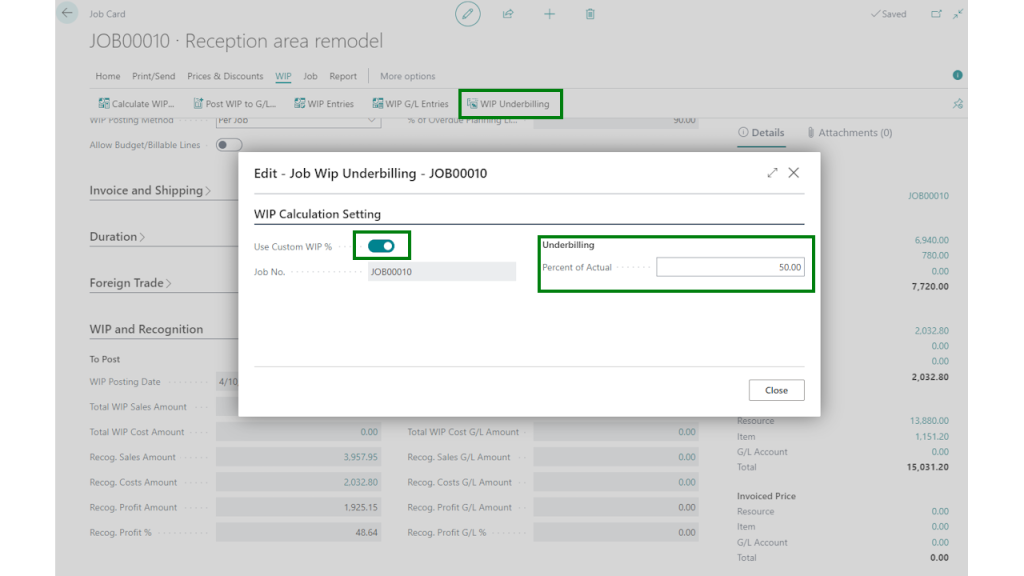This screenshot has height=576, width=1024.
Task: Click the share icon in header
Action: click(x=508, y=14)
